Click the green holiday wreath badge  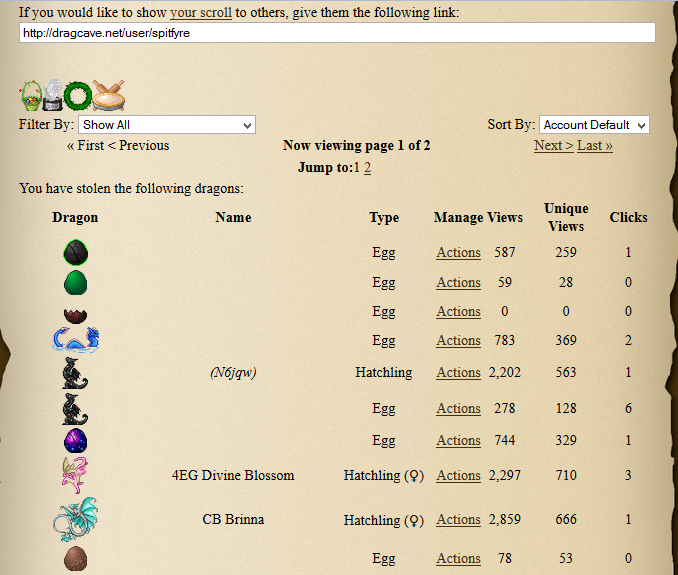pos(78,96)
